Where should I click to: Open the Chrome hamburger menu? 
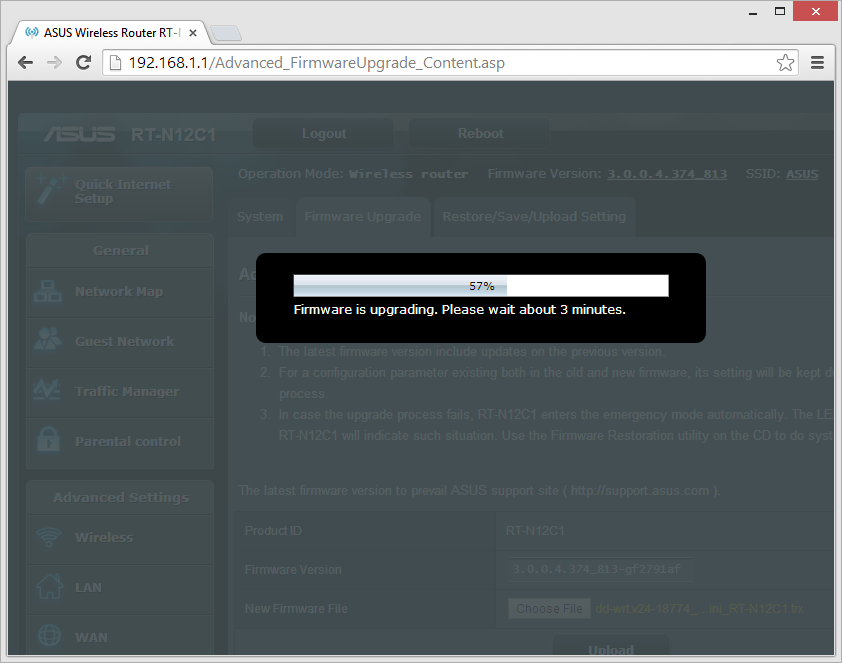[x=817, y=63]
